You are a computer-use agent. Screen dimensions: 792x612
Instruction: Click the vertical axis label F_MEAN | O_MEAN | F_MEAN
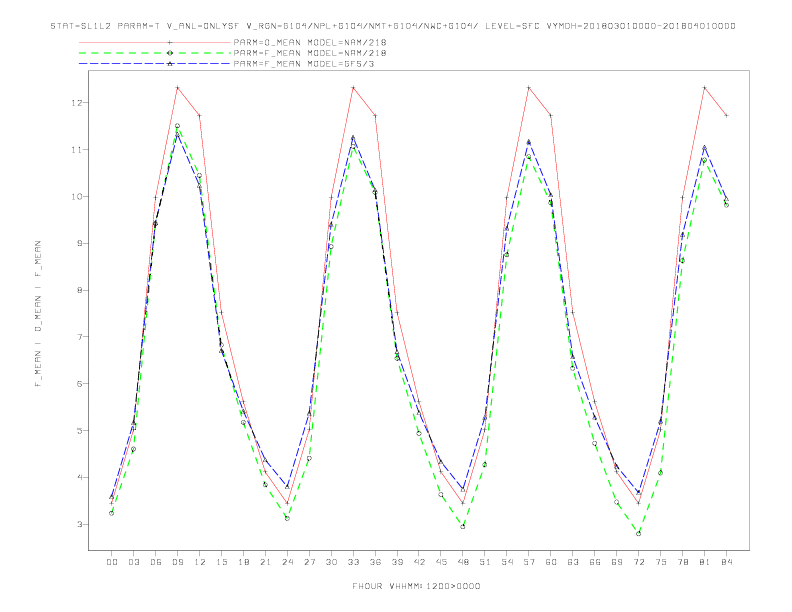[38, 314]
